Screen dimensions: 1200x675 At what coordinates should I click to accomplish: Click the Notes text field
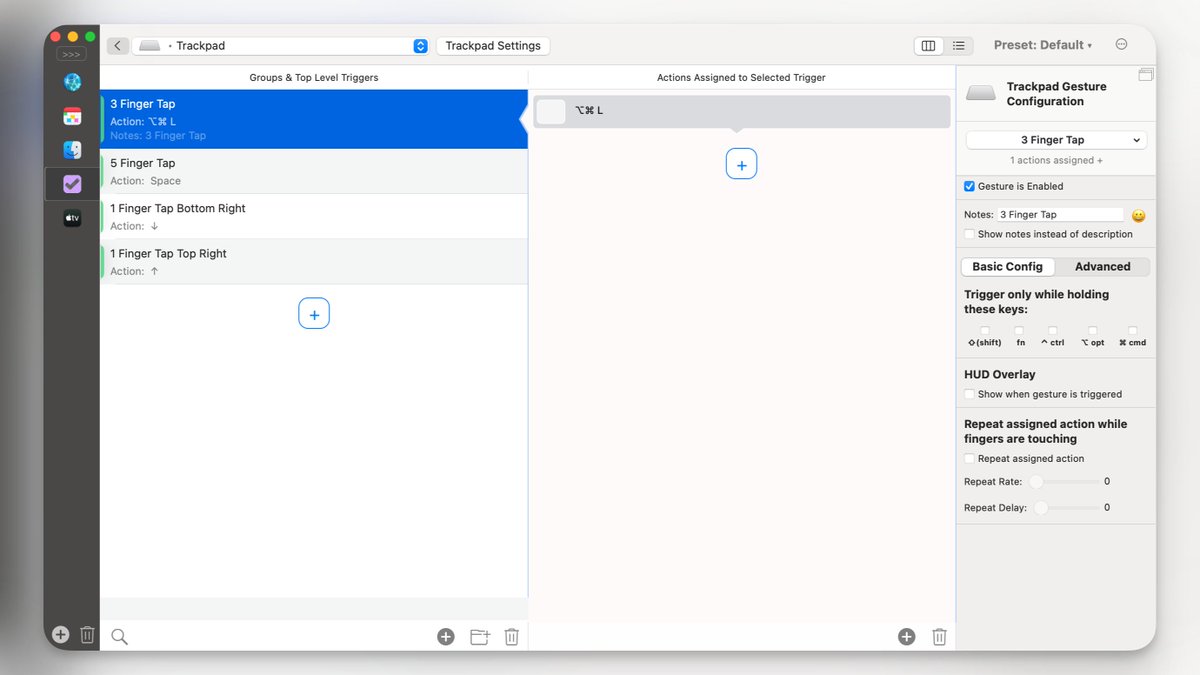[1060, 215]
